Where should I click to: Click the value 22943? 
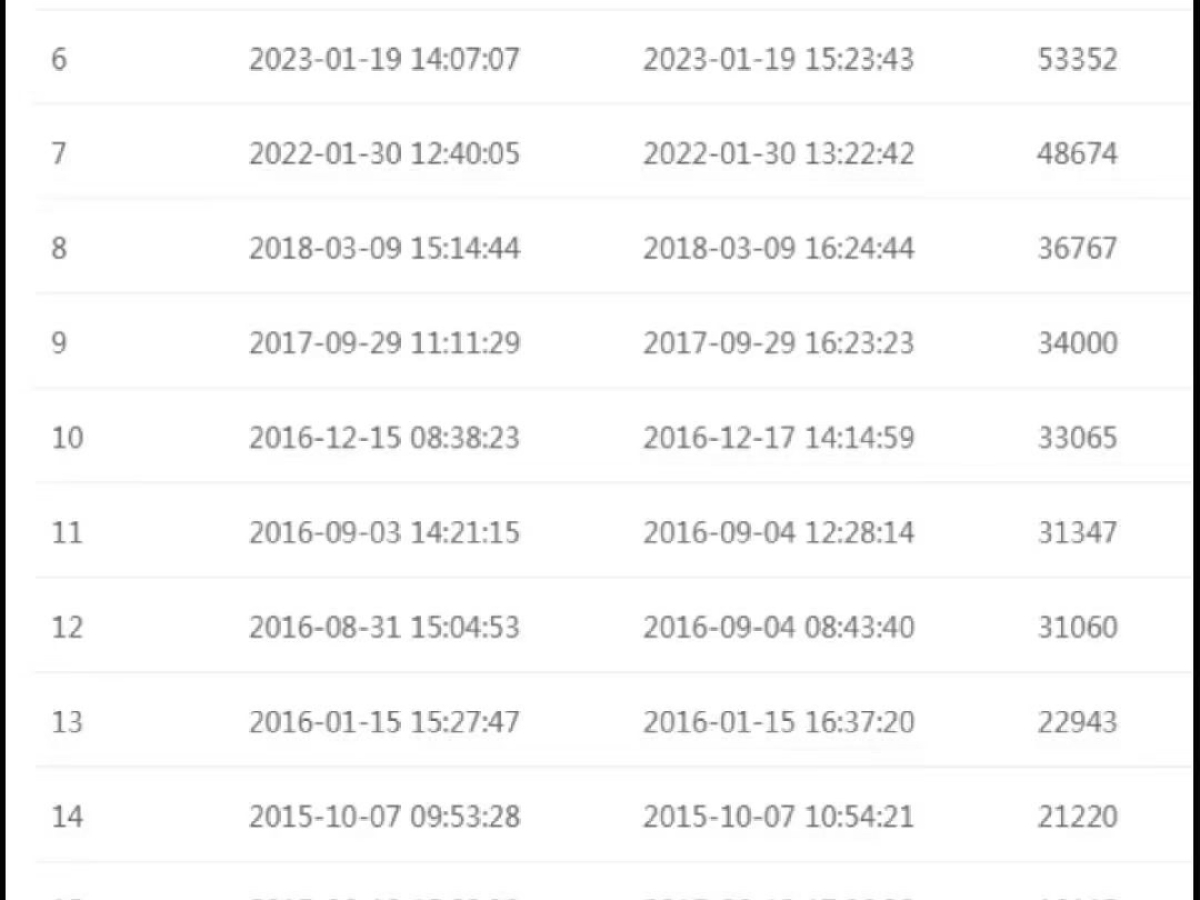1077,722
